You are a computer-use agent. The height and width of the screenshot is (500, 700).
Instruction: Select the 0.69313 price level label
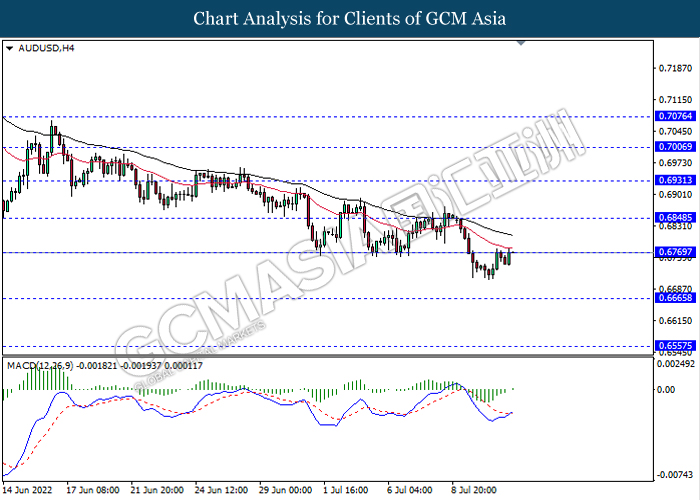click(675, 180)
